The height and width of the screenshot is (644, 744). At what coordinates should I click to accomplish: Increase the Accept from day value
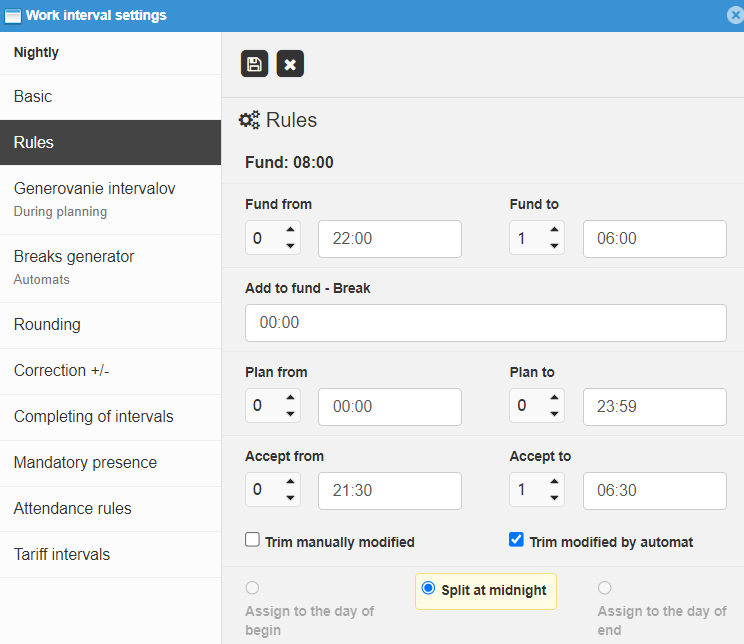click(x=290, y=482)
